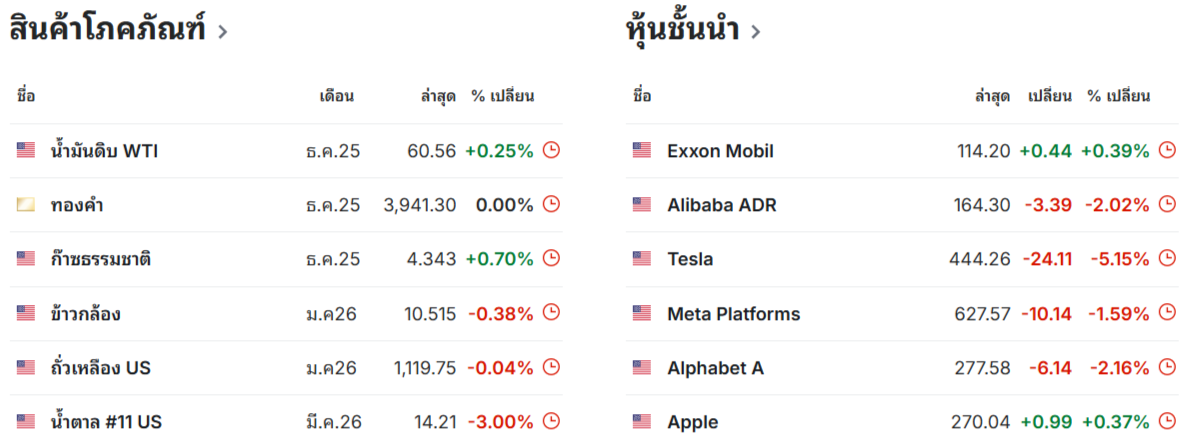Open the Alphabet A stock page
Screen dimensions: 1184x444
pos(715,368)
